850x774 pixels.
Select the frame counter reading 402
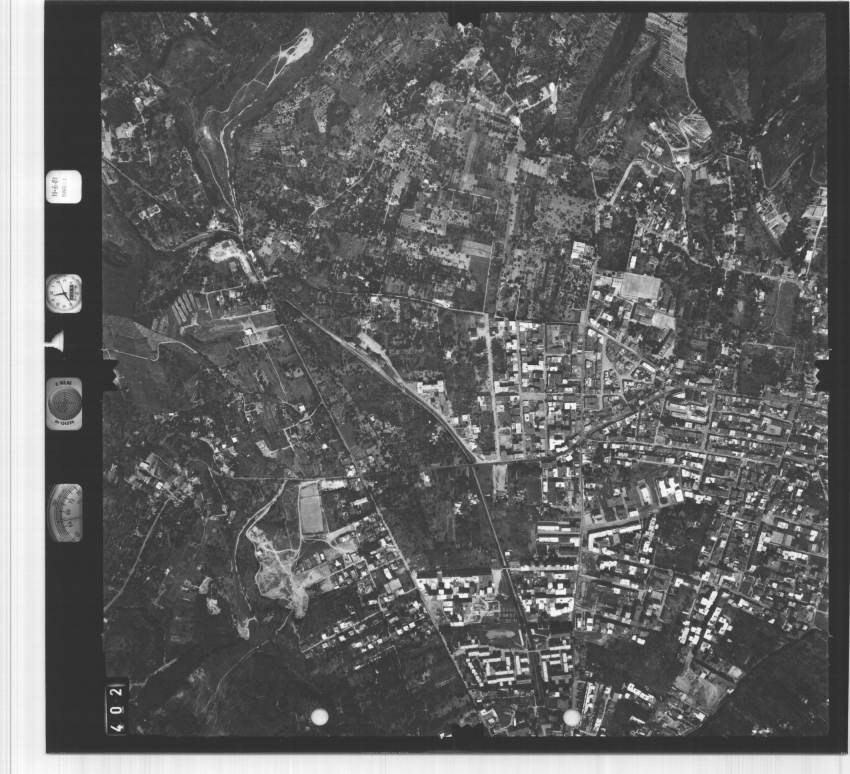[x=116, y=707]
